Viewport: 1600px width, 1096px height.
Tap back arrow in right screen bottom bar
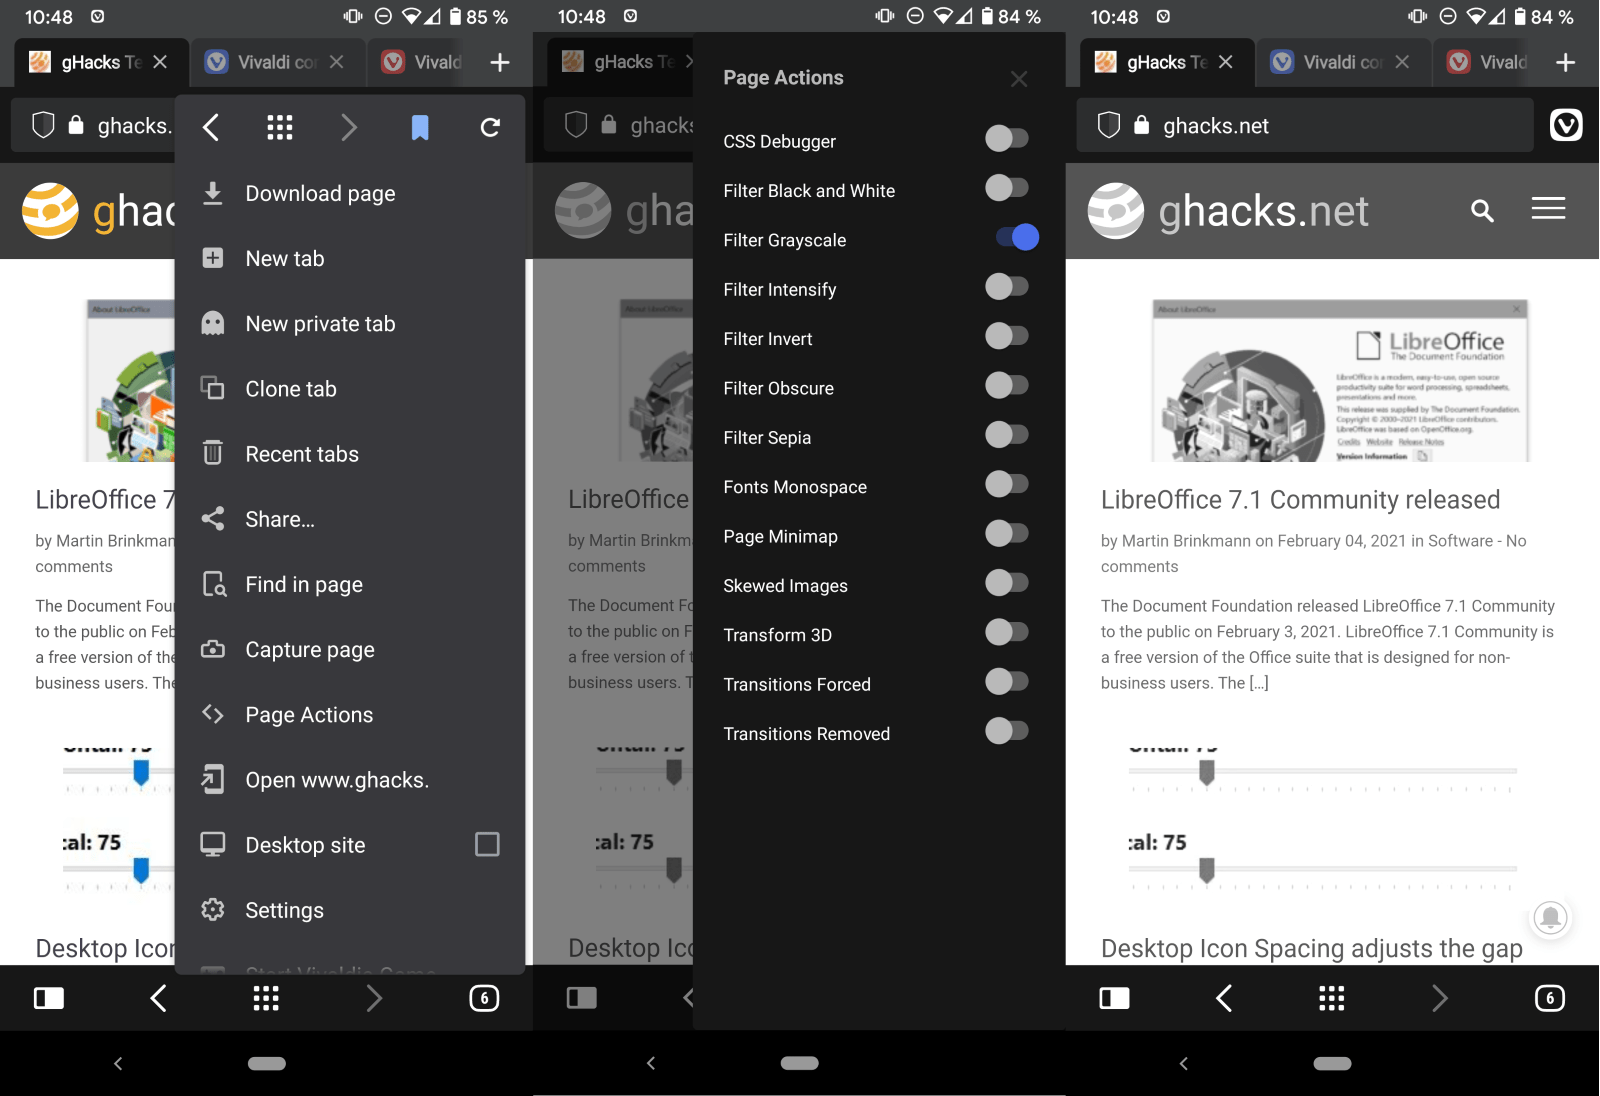click(1224, 998)
